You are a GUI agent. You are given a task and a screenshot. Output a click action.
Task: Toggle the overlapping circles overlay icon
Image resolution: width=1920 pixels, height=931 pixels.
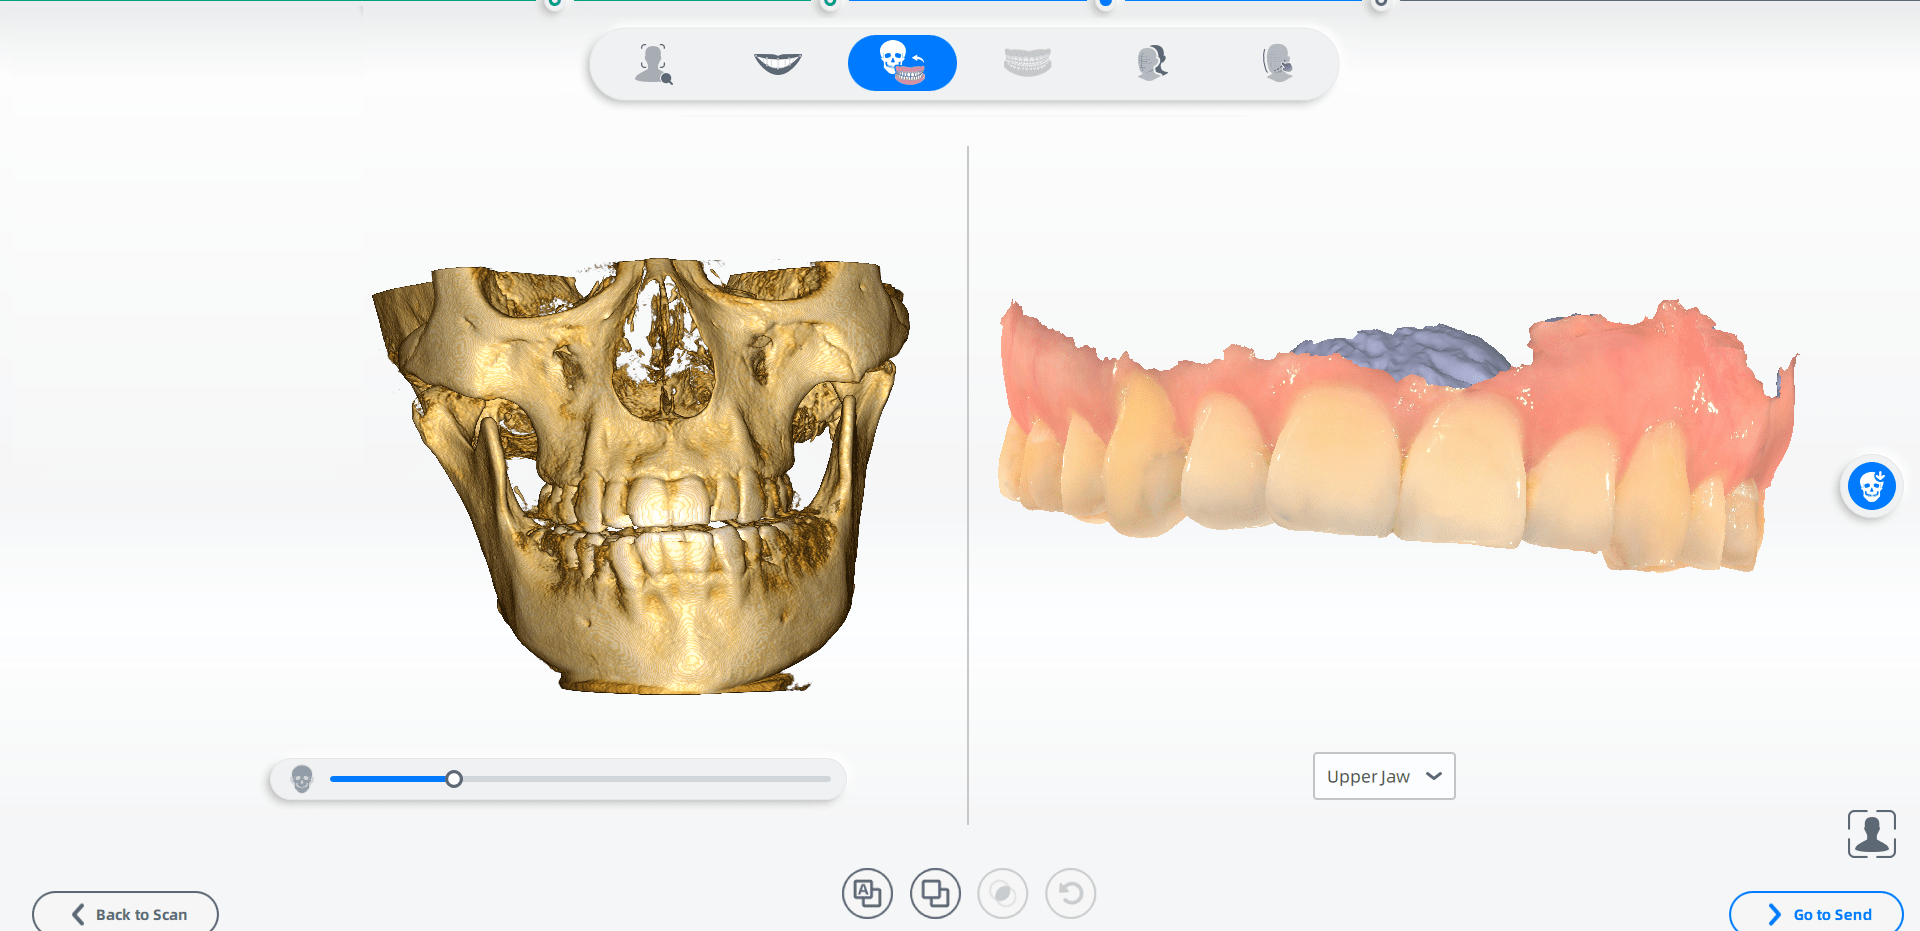pyautogui.click(x=1003, y=893)
